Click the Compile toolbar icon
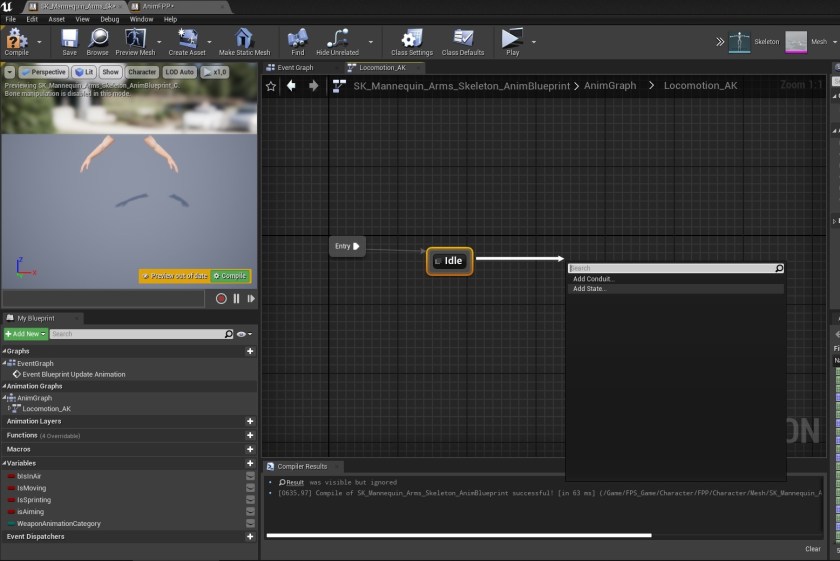This screenshot has width=840, height=561. click(x=16, y=41)
